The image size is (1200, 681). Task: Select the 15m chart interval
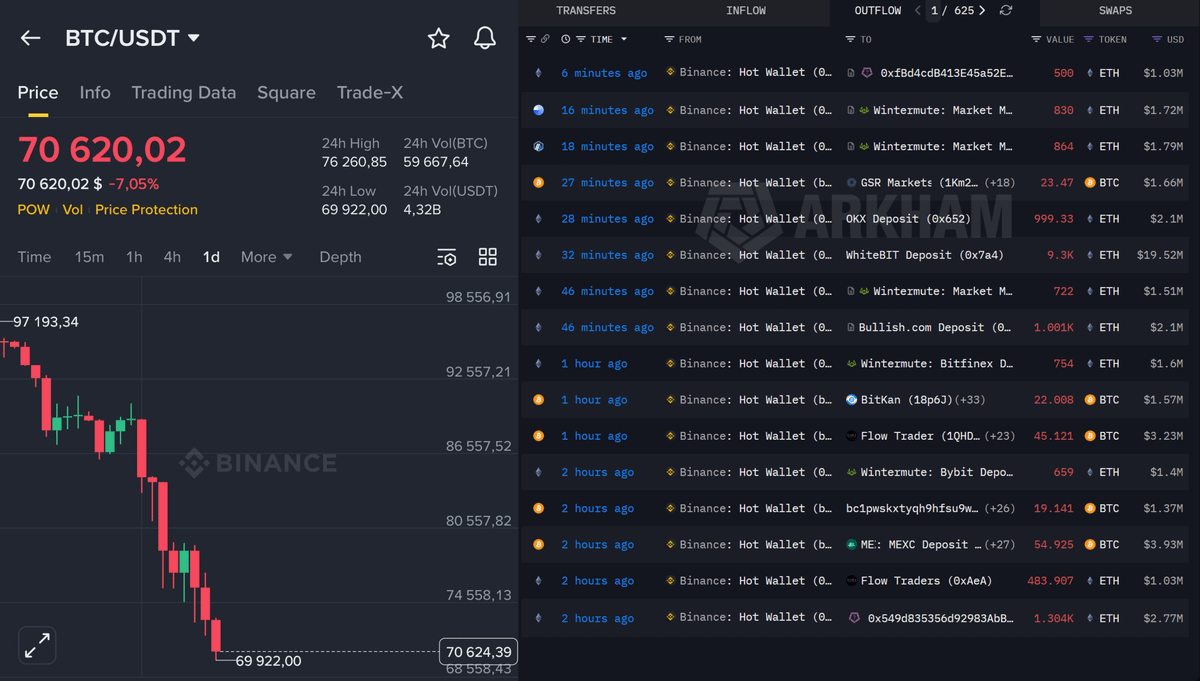click(x=89, y=257)
